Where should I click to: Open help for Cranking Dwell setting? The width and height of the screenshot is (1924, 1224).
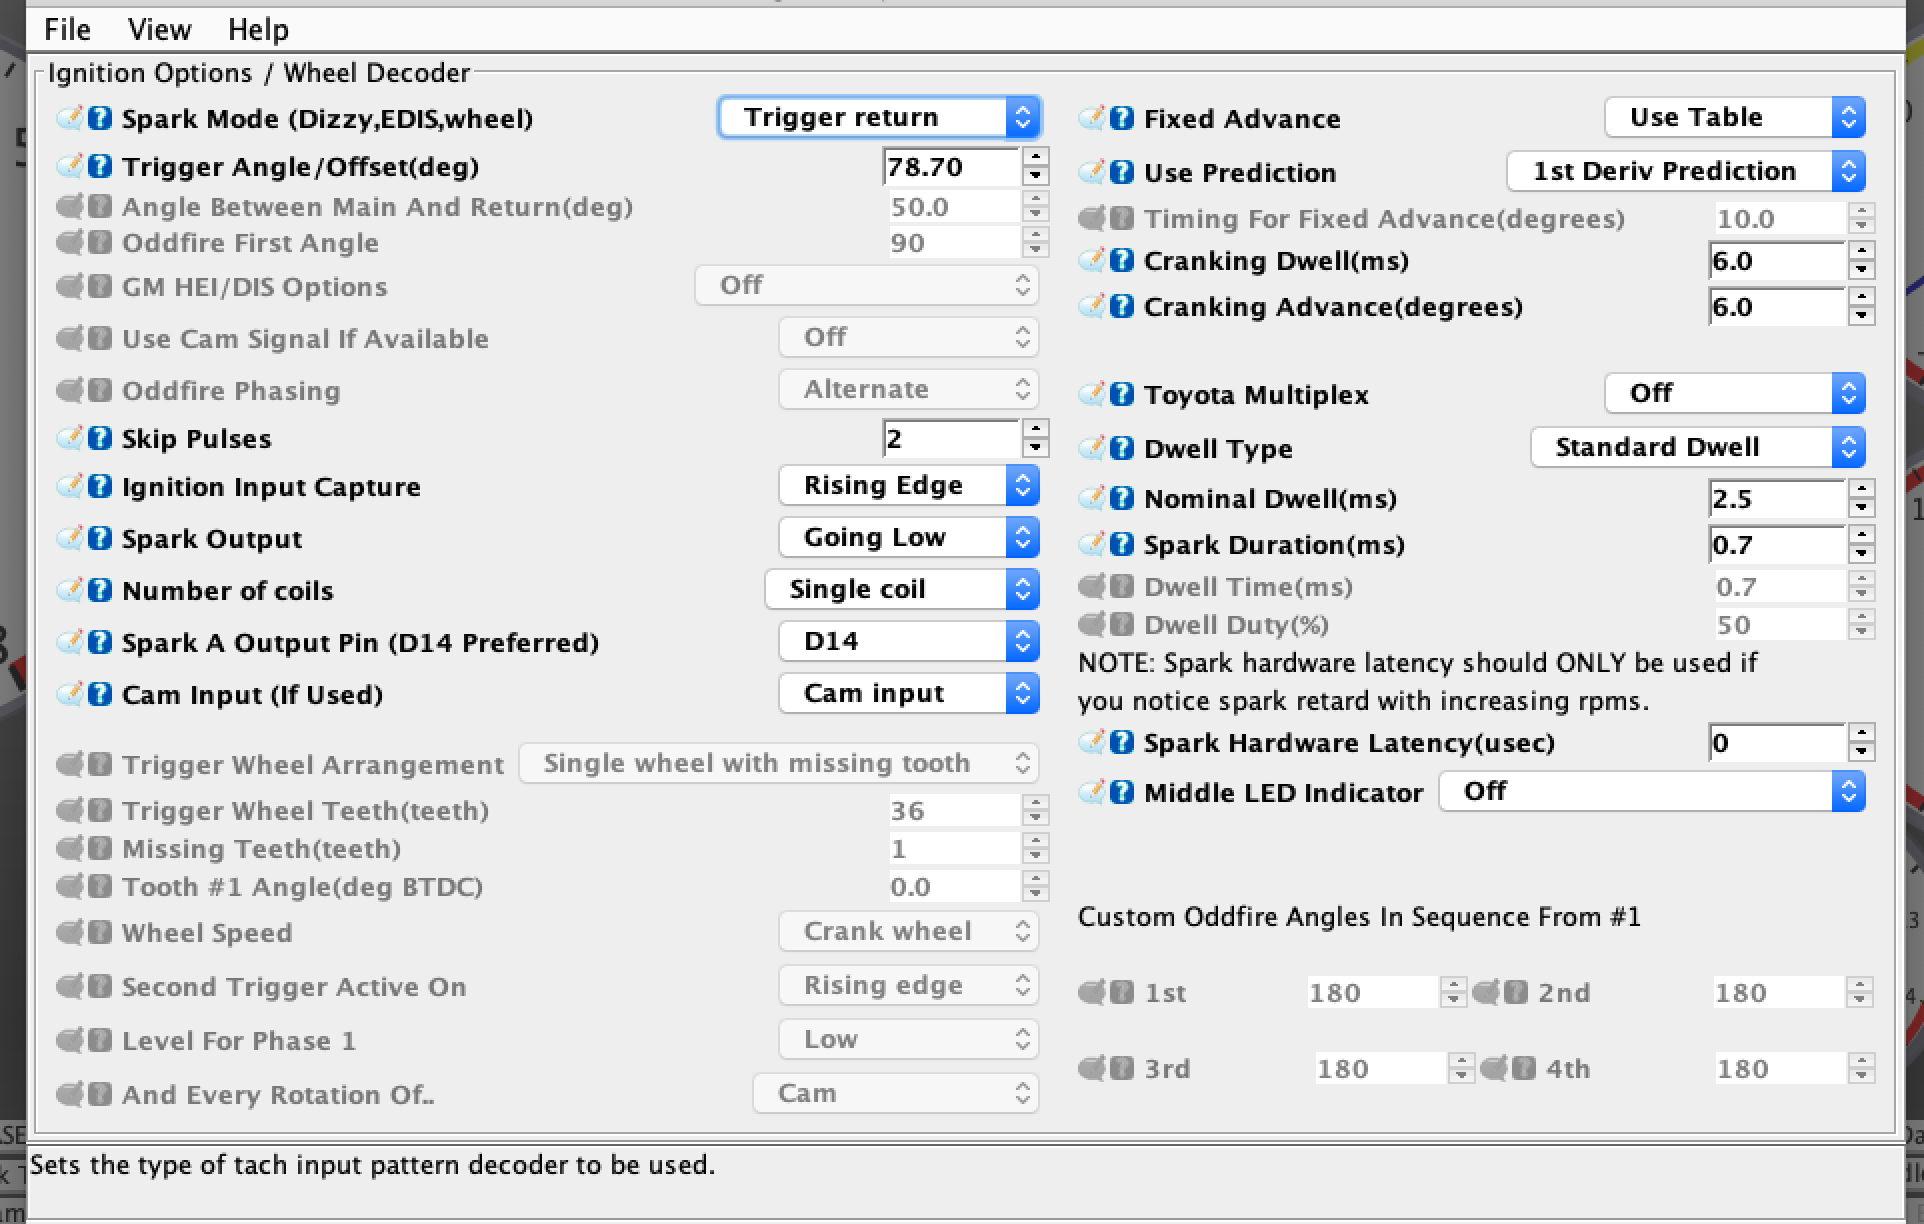1122,261
